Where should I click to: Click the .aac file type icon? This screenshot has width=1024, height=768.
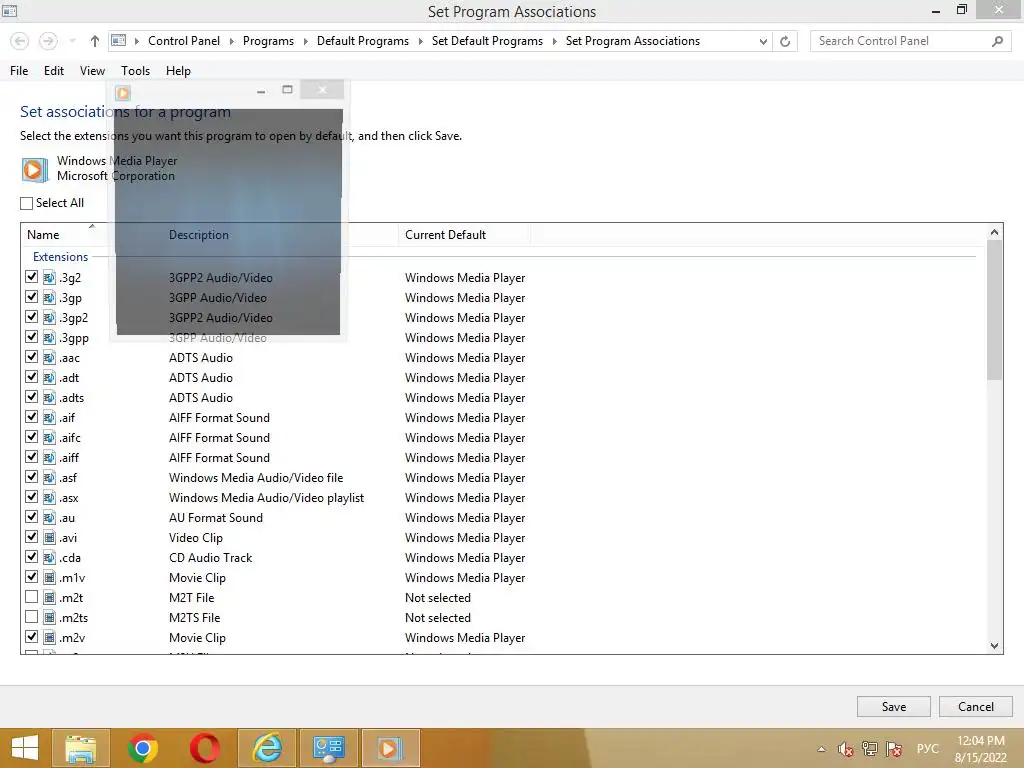pyautogui.click(x=49, y=358)
